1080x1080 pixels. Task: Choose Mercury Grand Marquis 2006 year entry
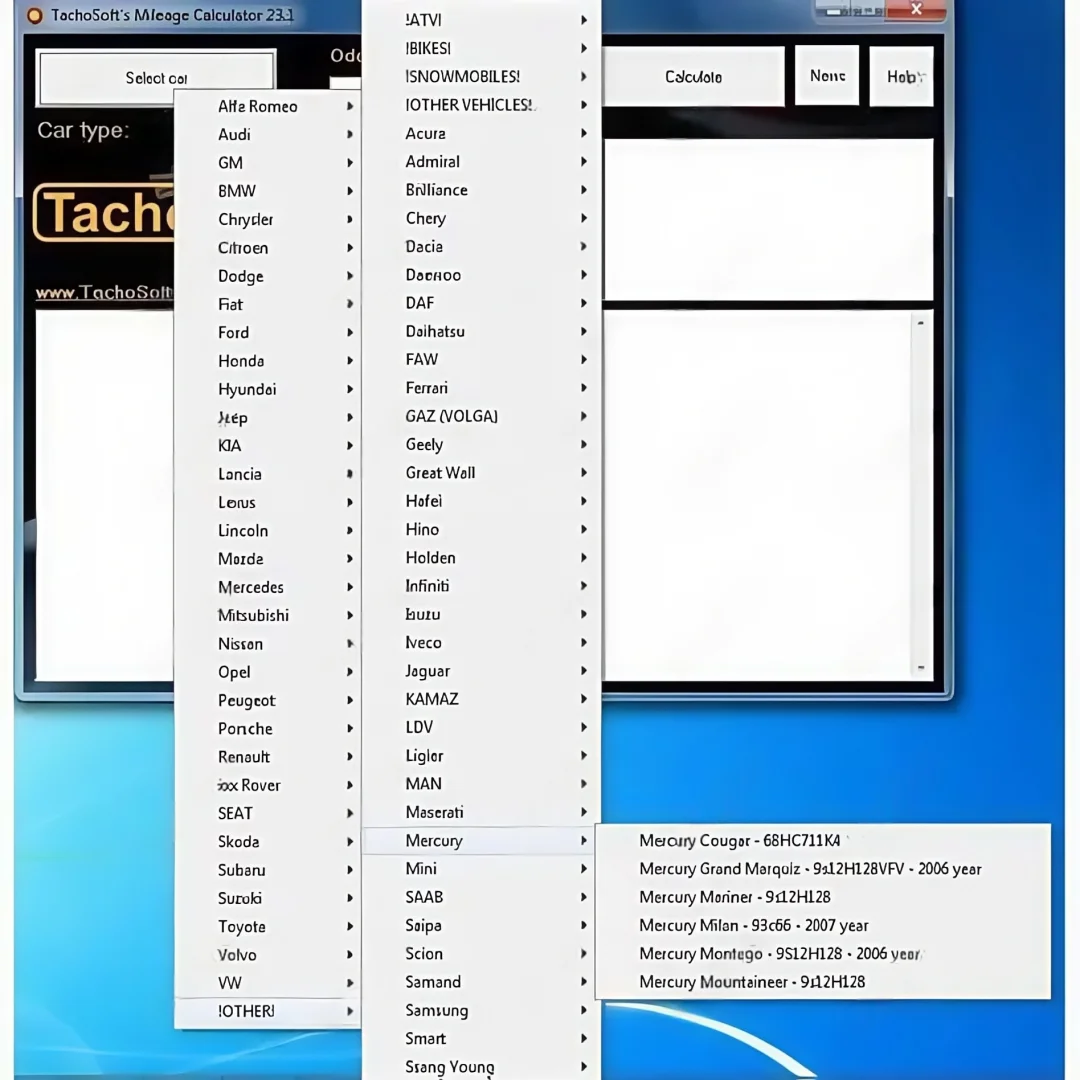(x=822, y=869)
